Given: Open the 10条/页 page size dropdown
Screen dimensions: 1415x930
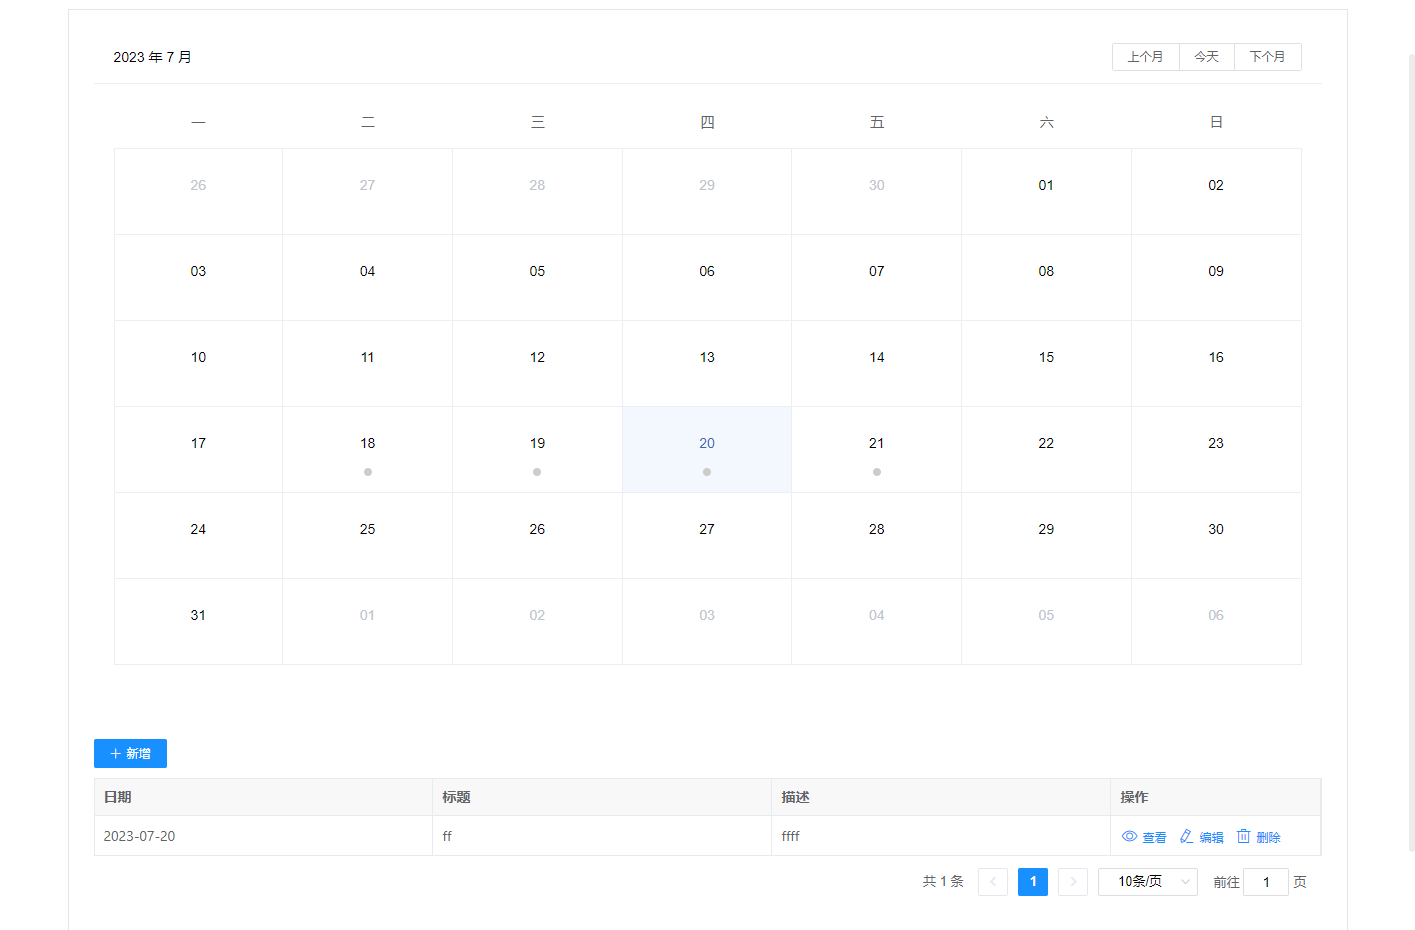Looking at the screenshot, I should pyautogui.click(x=1147, y=881).
